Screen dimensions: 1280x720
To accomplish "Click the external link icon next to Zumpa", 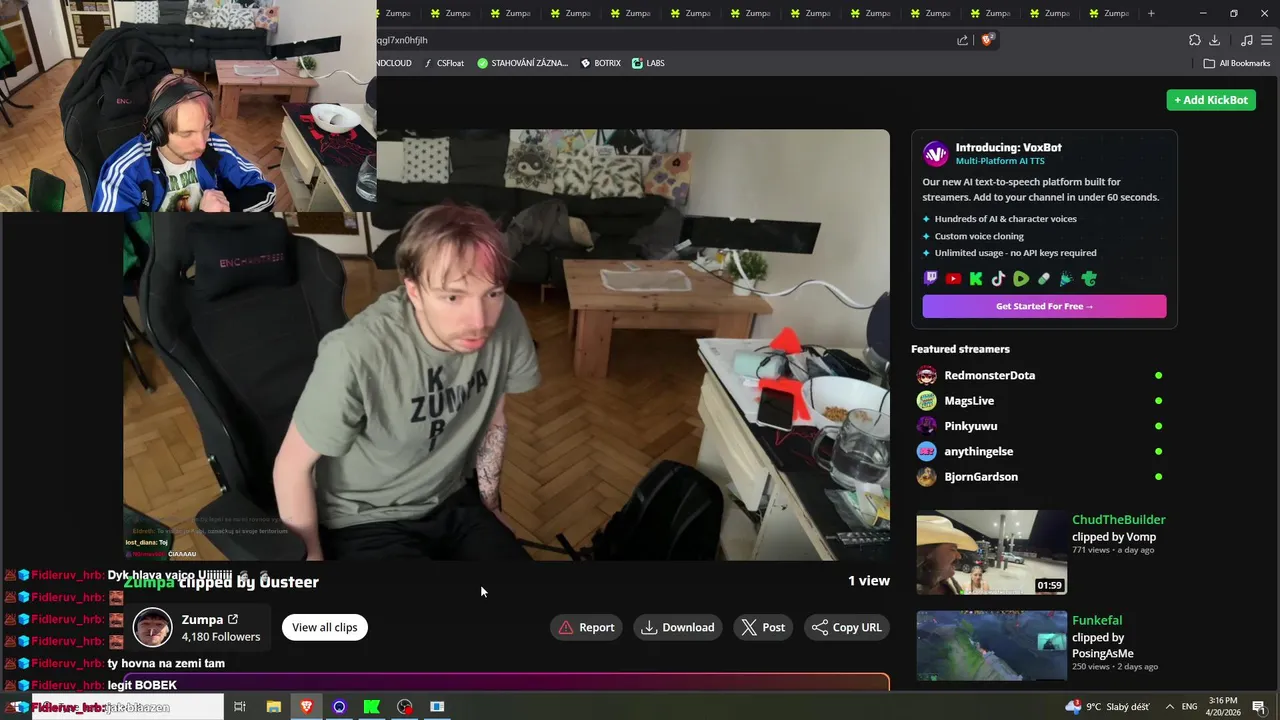I will [233, 620].
